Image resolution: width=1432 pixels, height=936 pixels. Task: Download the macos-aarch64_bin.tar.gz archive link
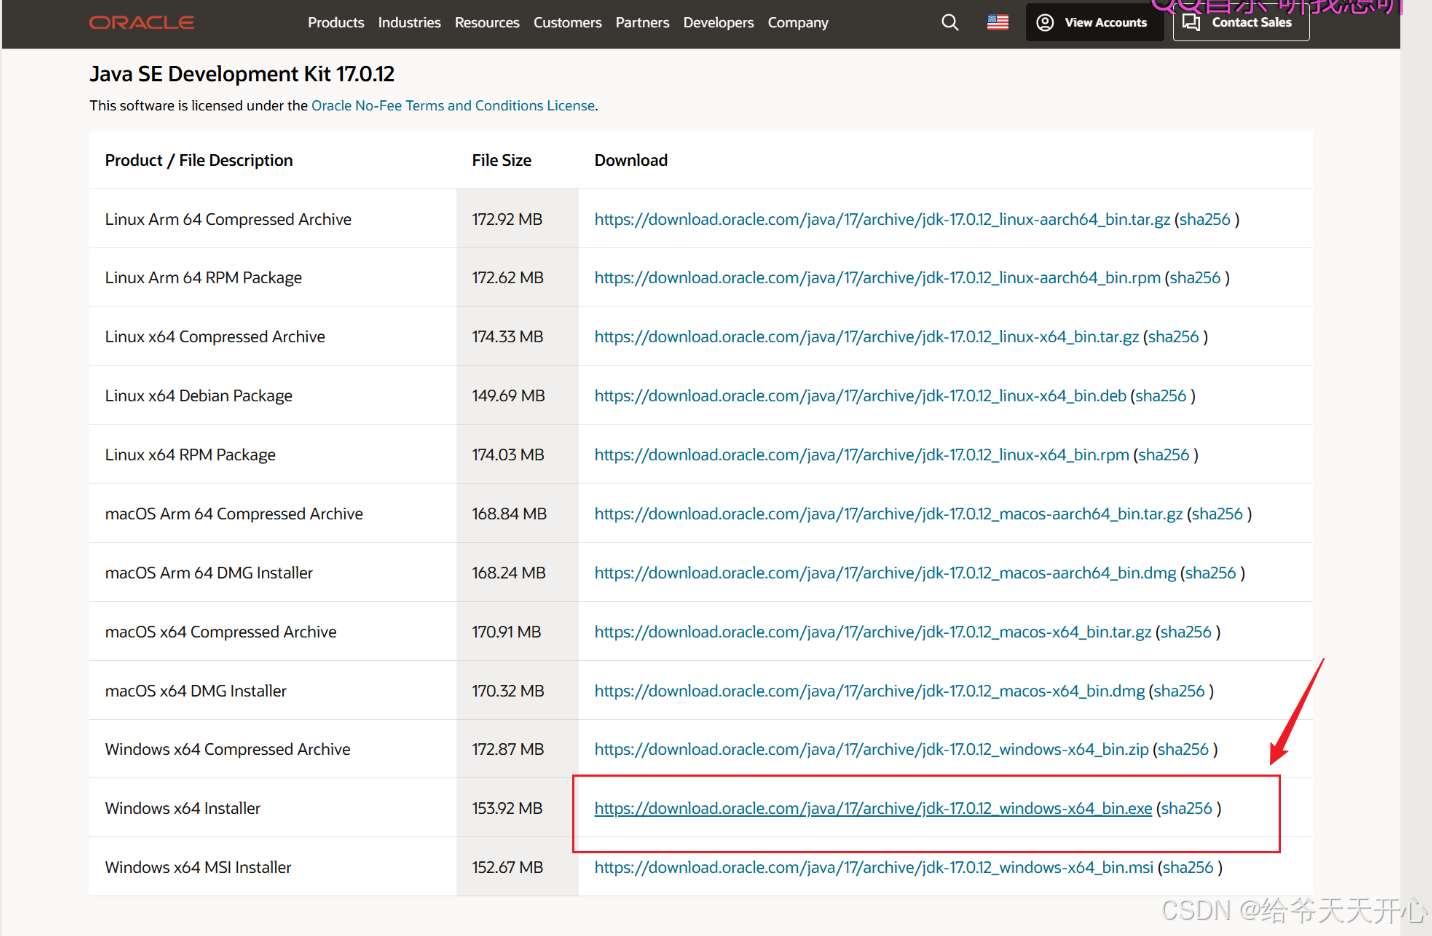coord(888,513)
